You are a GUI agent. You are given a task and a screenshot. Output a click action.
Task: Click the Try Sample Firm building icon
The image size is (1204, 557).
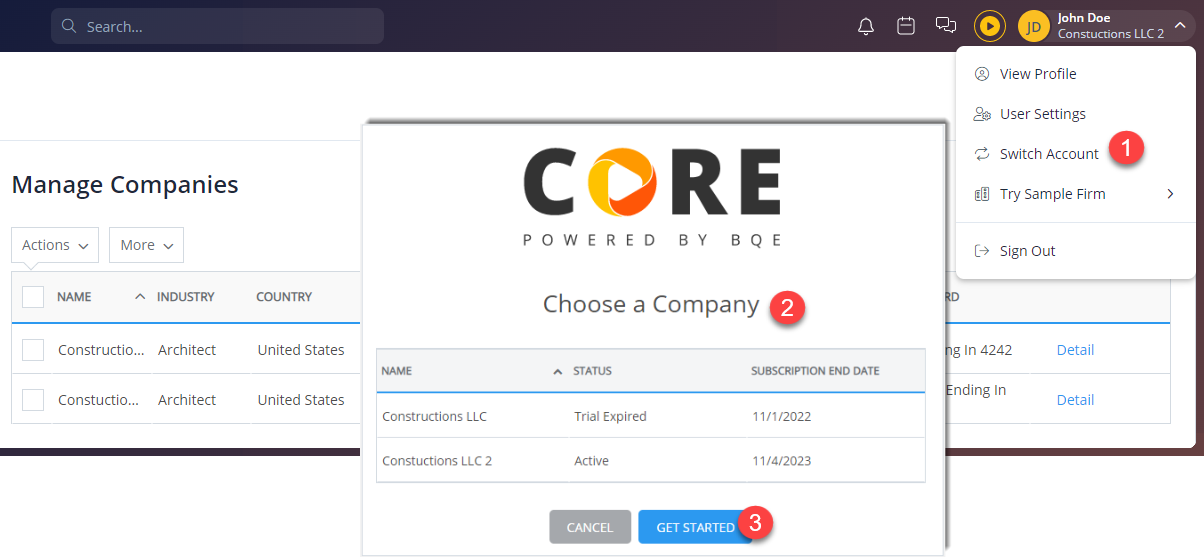click(x=982, y=194)
